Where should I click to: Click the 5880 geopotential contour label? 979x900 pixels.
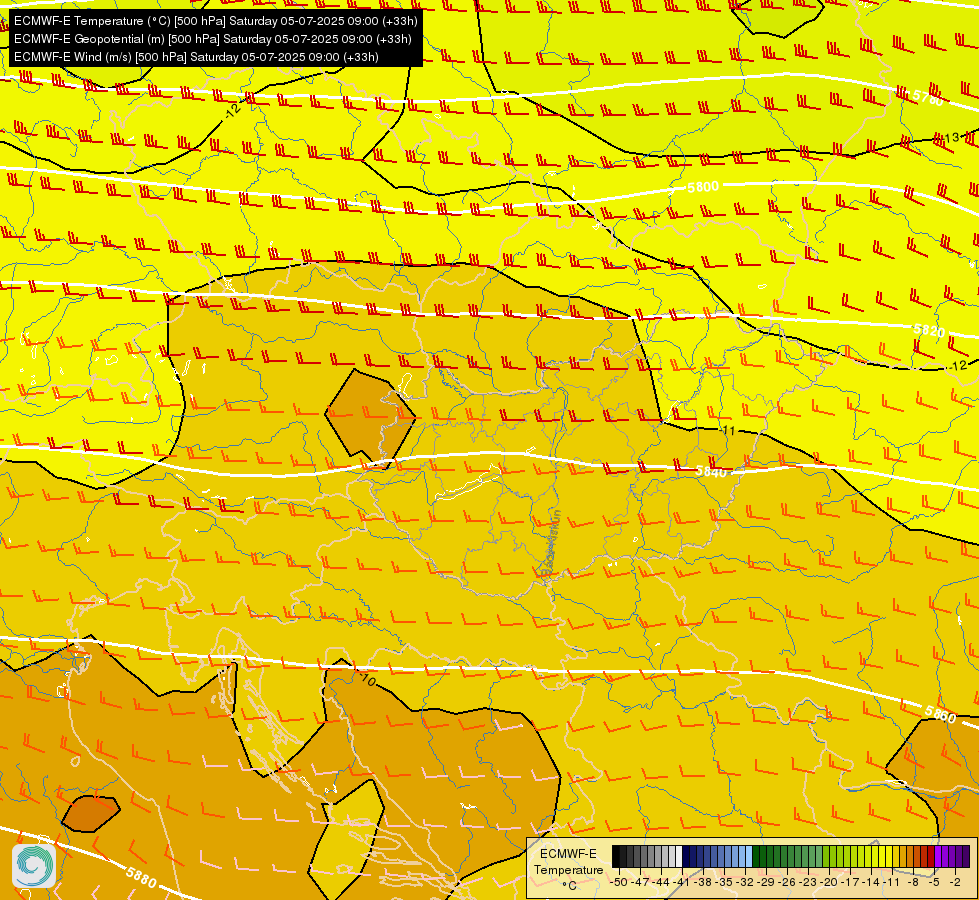pos(140,877)
